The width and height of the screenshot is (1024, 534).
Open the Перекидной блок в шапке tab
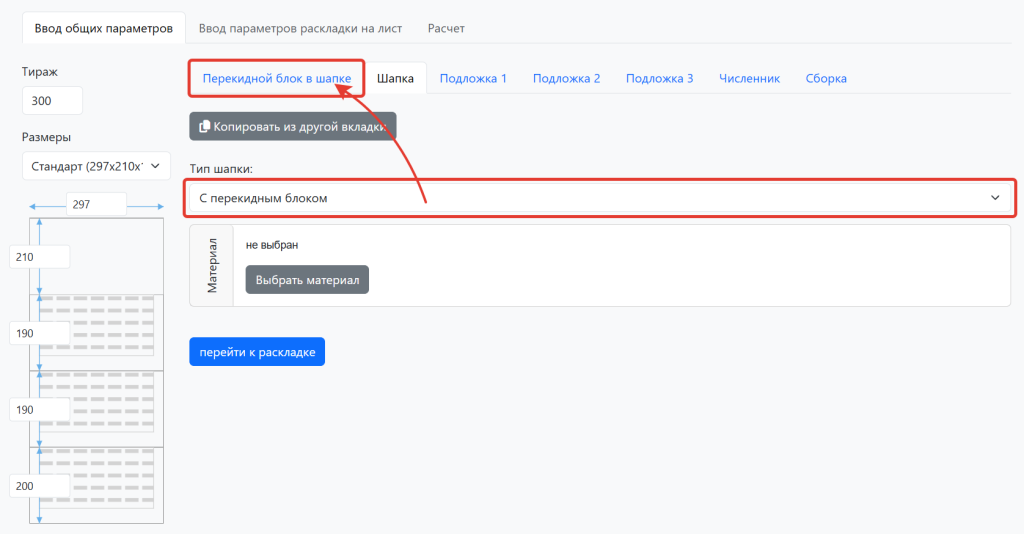click(276, 78)
